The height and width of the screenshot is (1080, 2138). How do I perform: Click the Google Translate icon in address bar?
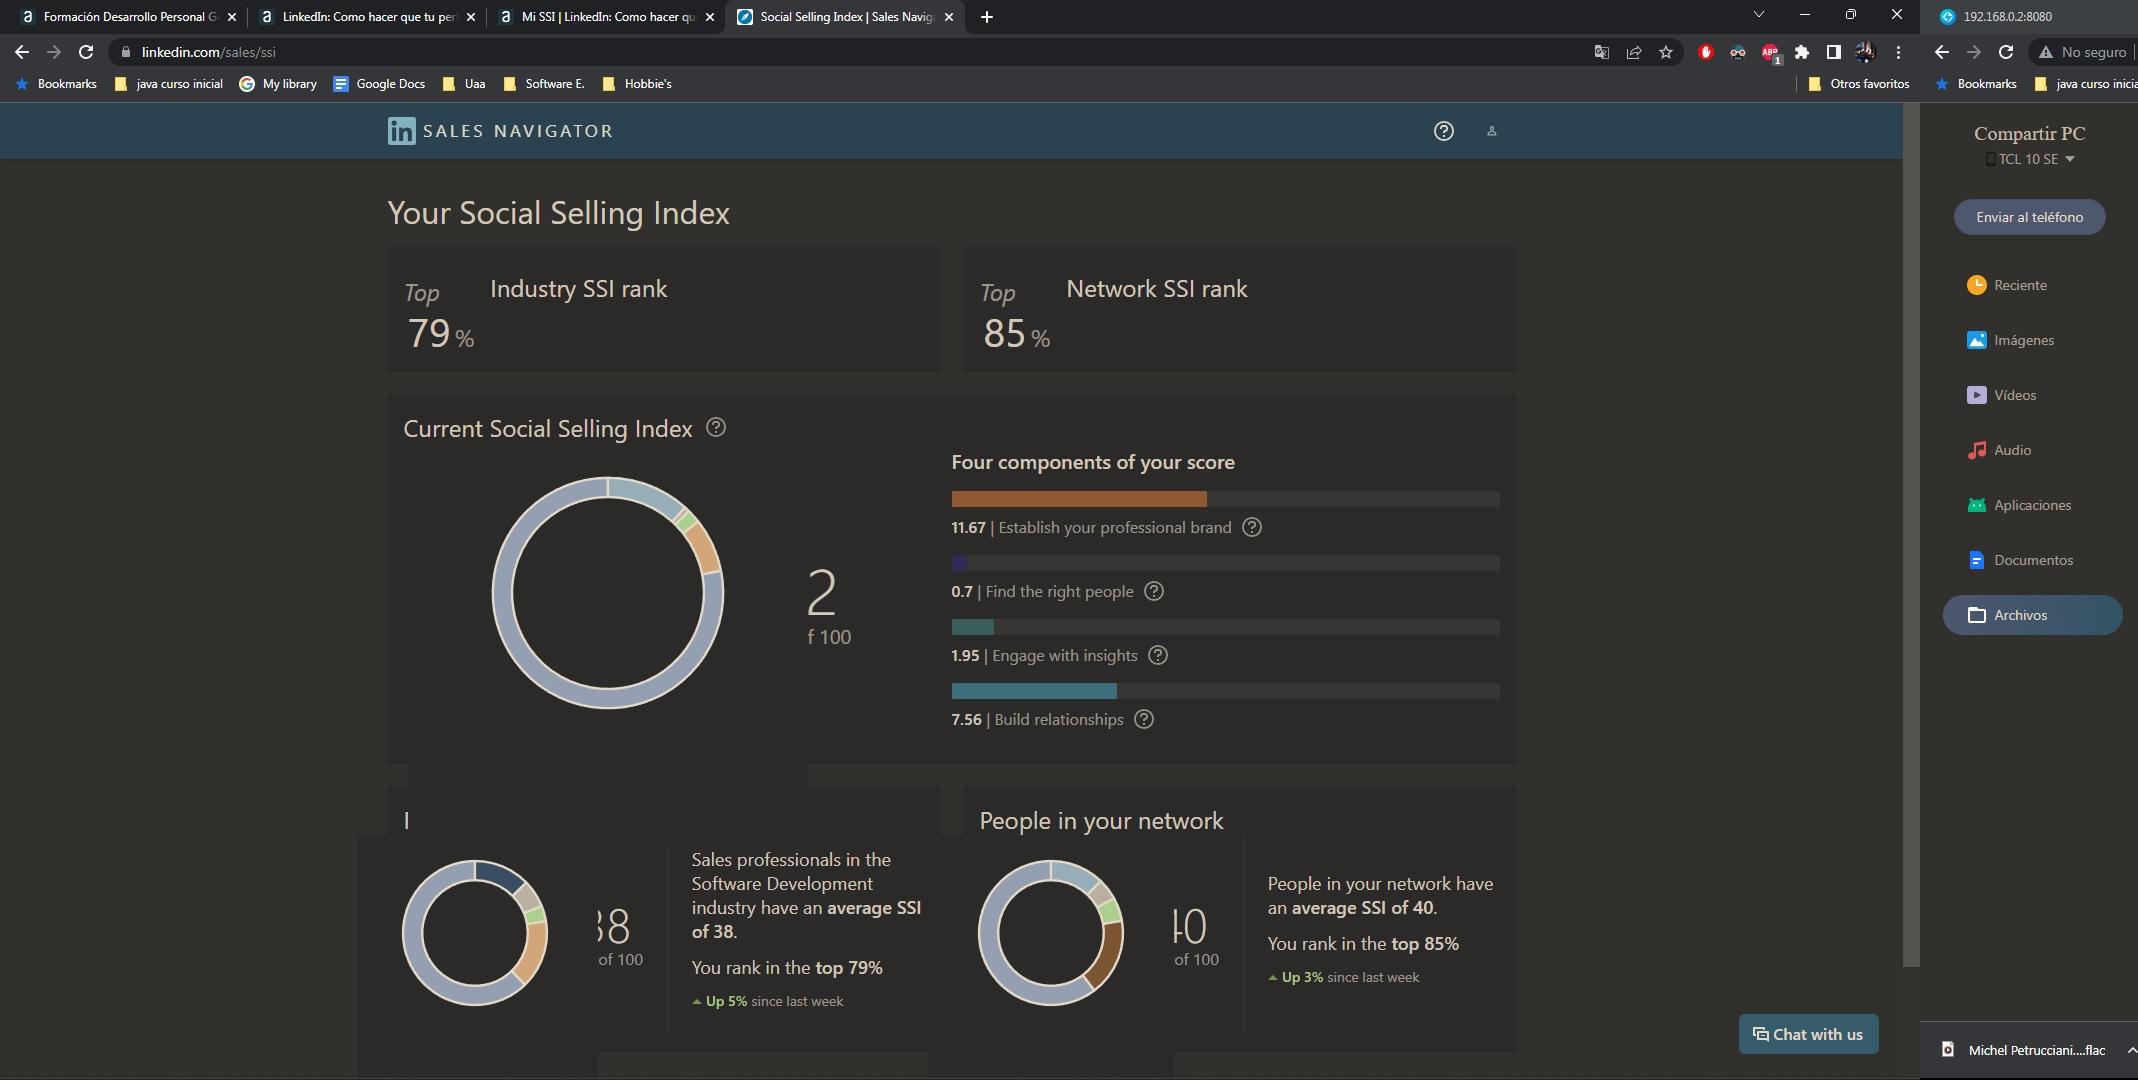coord(1601,52)
